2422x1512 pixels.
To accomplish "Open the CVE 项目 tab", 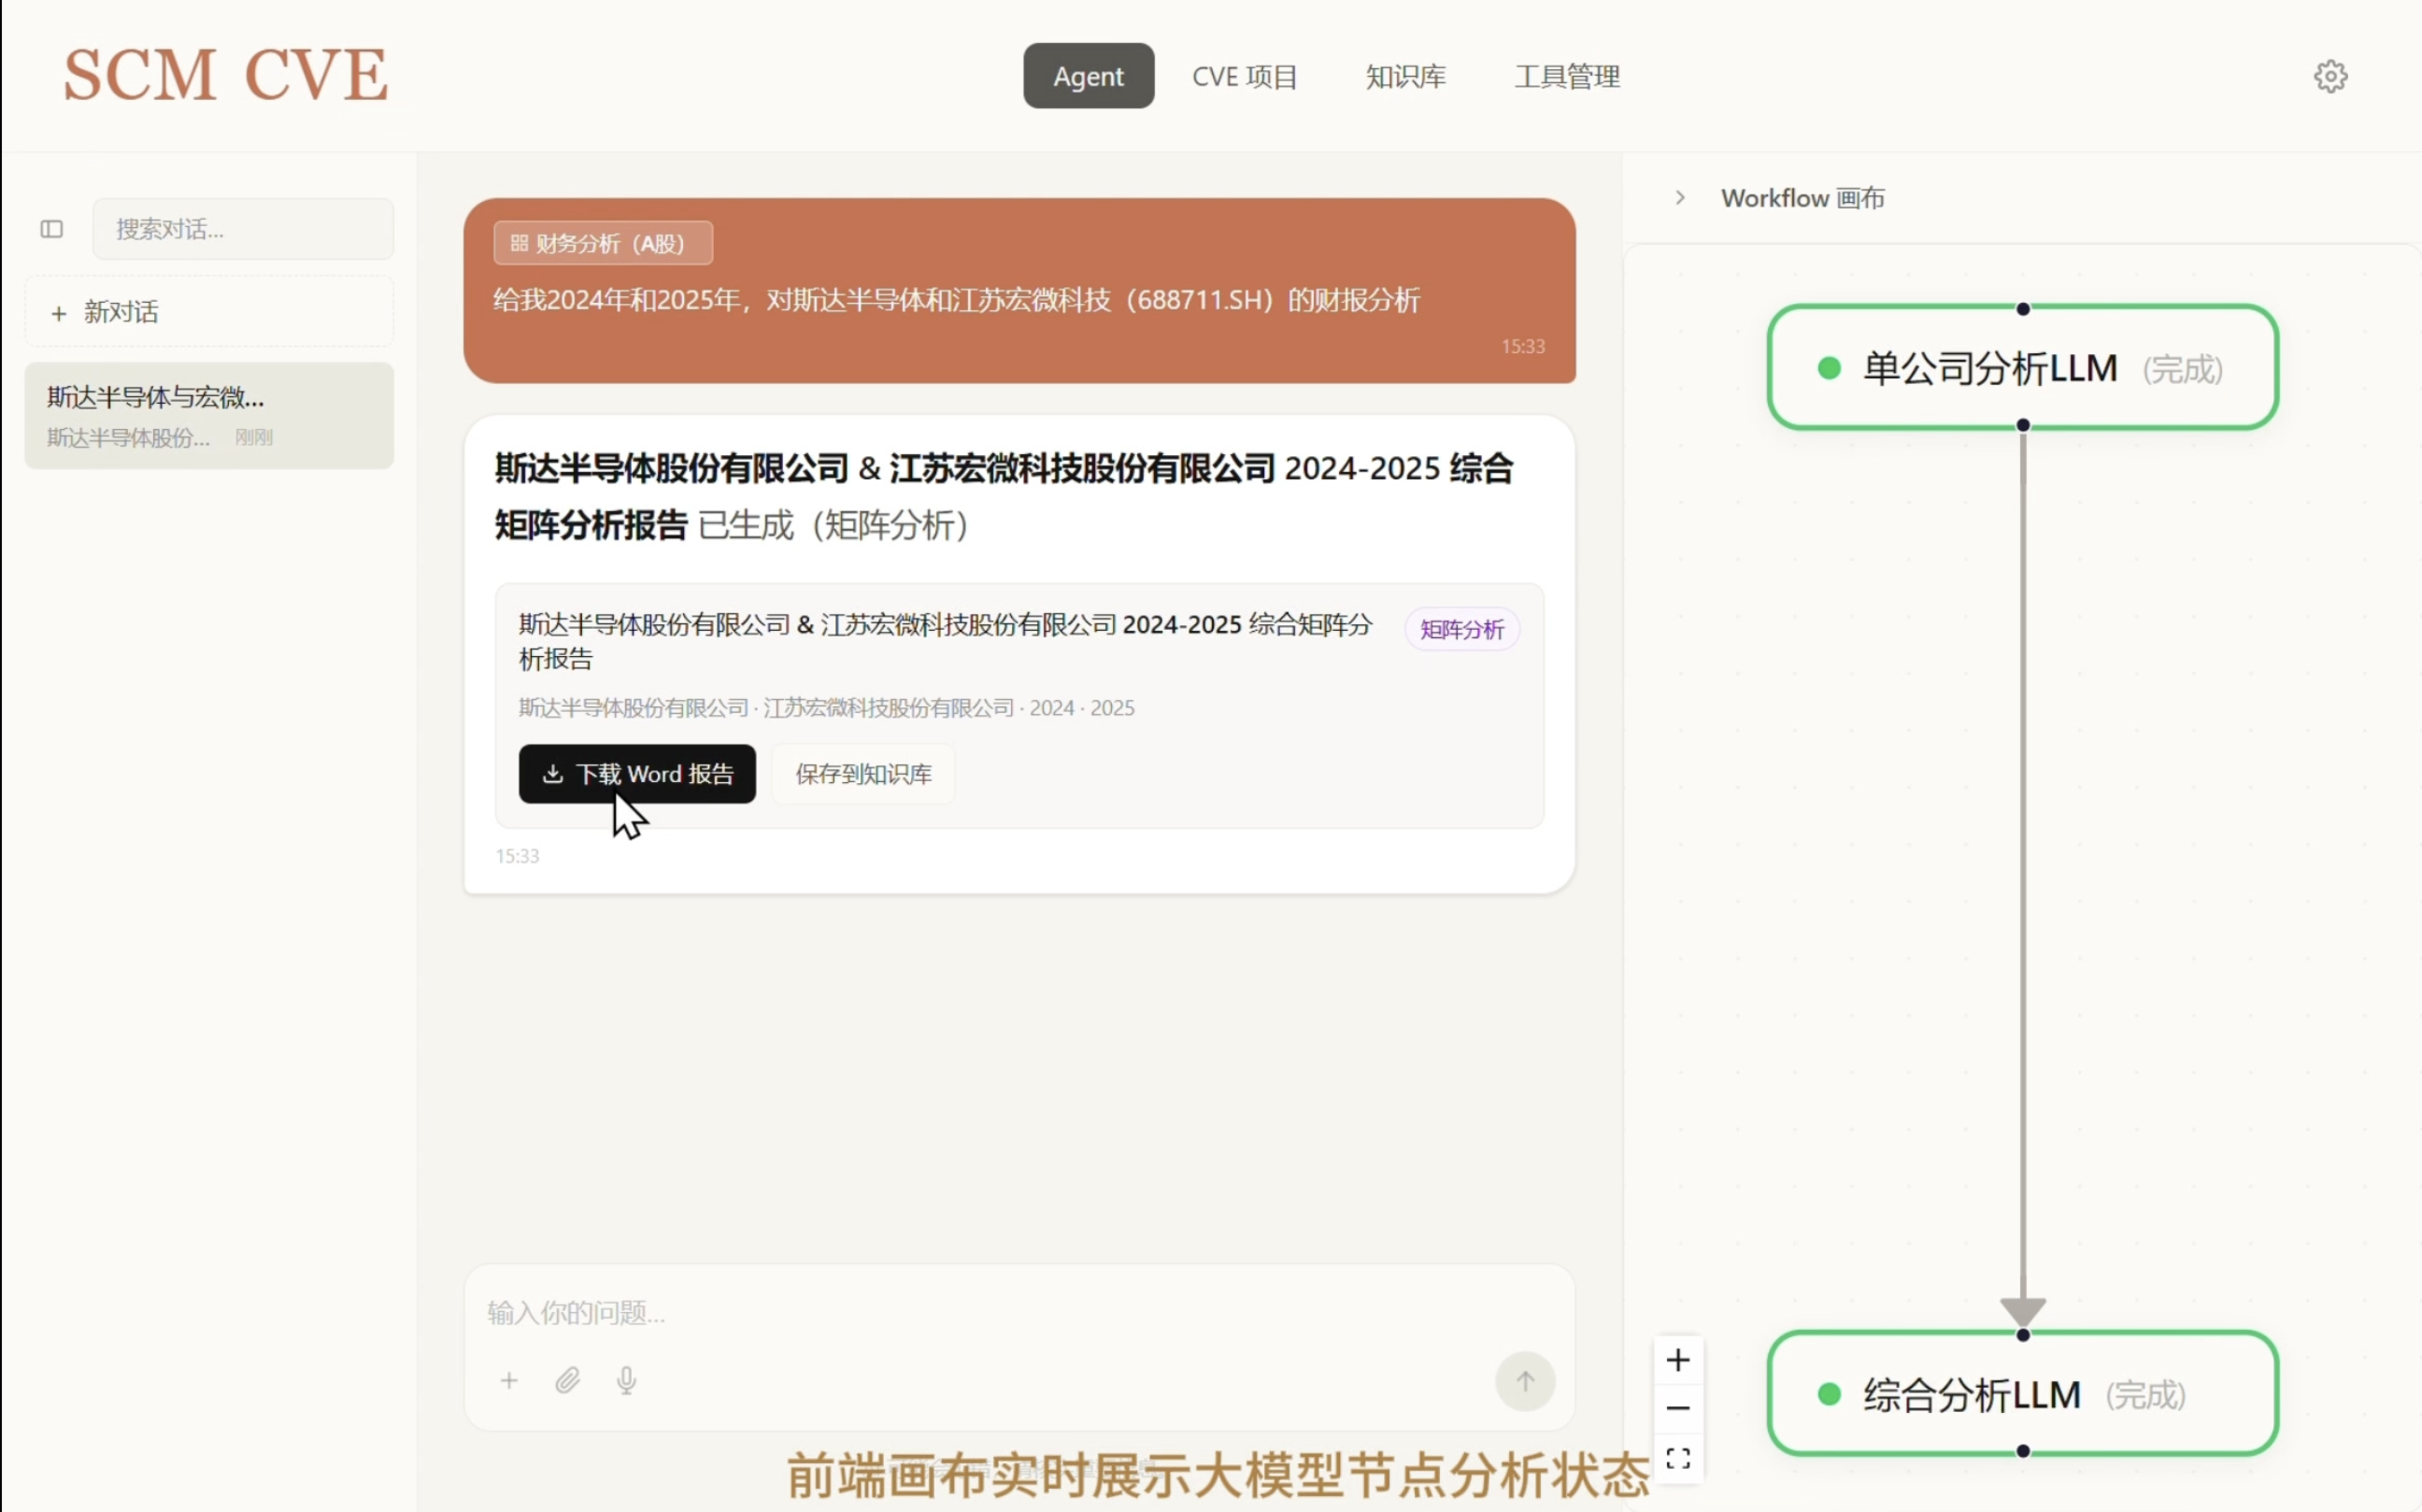I will [1245, 76].
